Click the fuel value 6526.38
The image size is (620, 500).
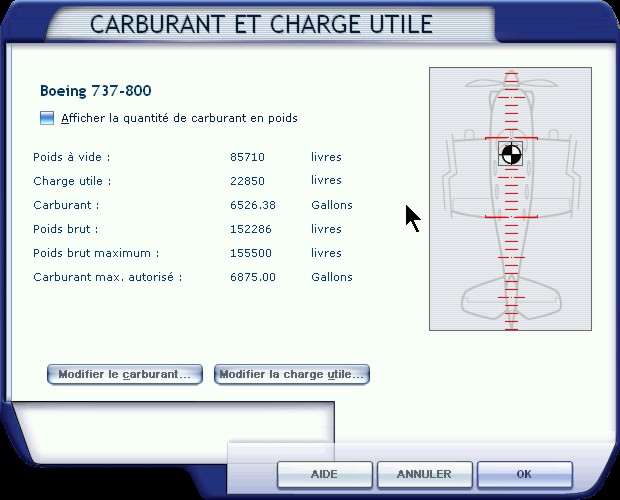[x=253, y=205]
